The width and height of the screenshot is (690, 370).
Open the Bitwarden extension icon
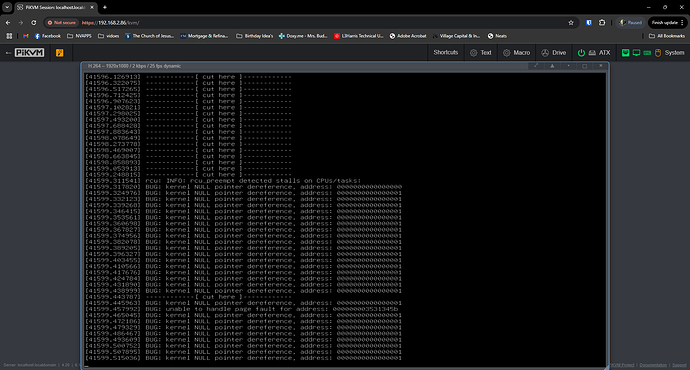(x=589, y=22)
